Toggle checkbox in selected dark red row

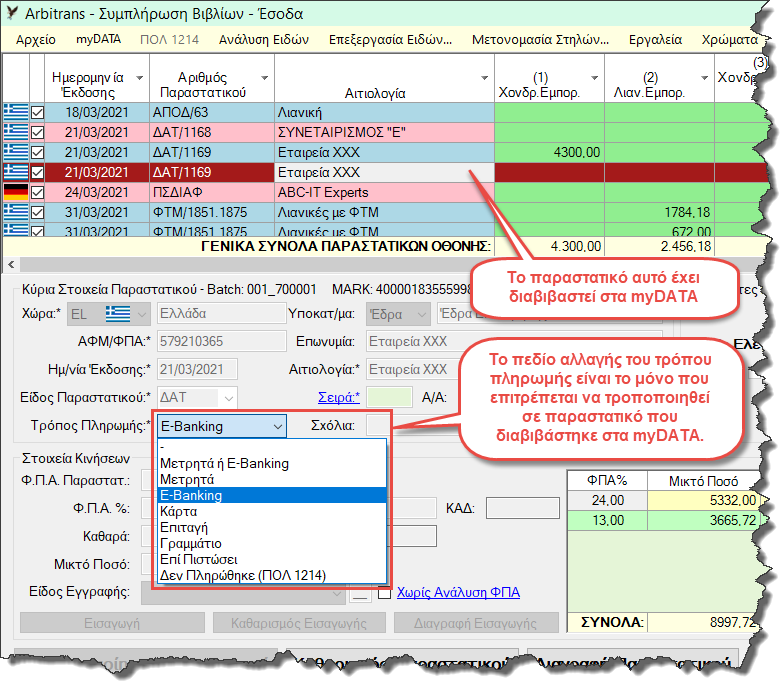point(37,173)
